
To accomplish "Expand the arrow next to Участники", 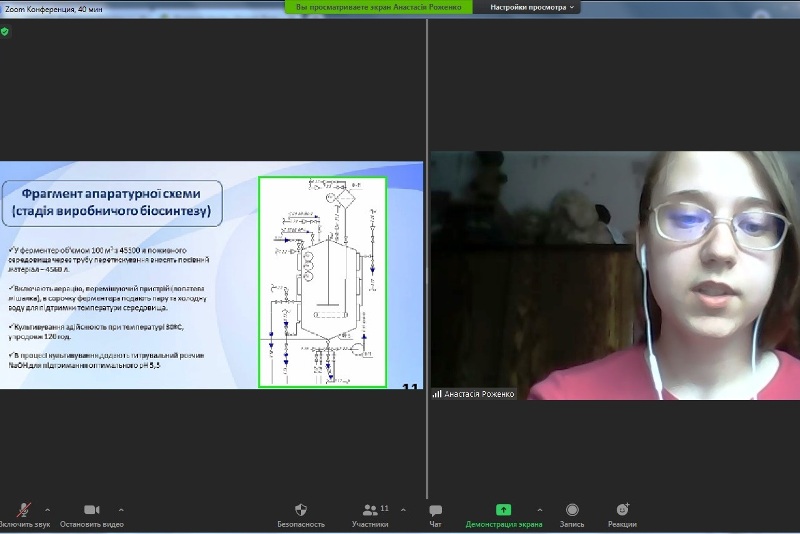I will [402, 509].
